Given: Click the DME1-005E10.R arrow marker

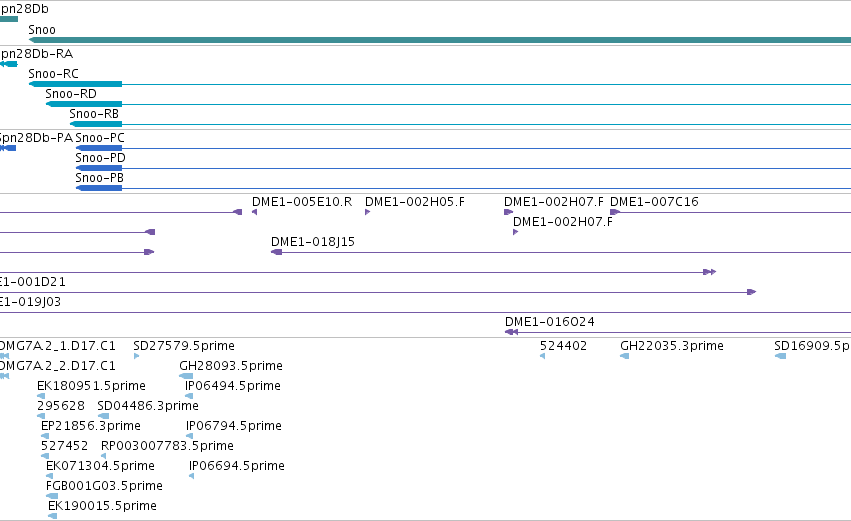Looking at the screenshot, I should pos(254,212).
